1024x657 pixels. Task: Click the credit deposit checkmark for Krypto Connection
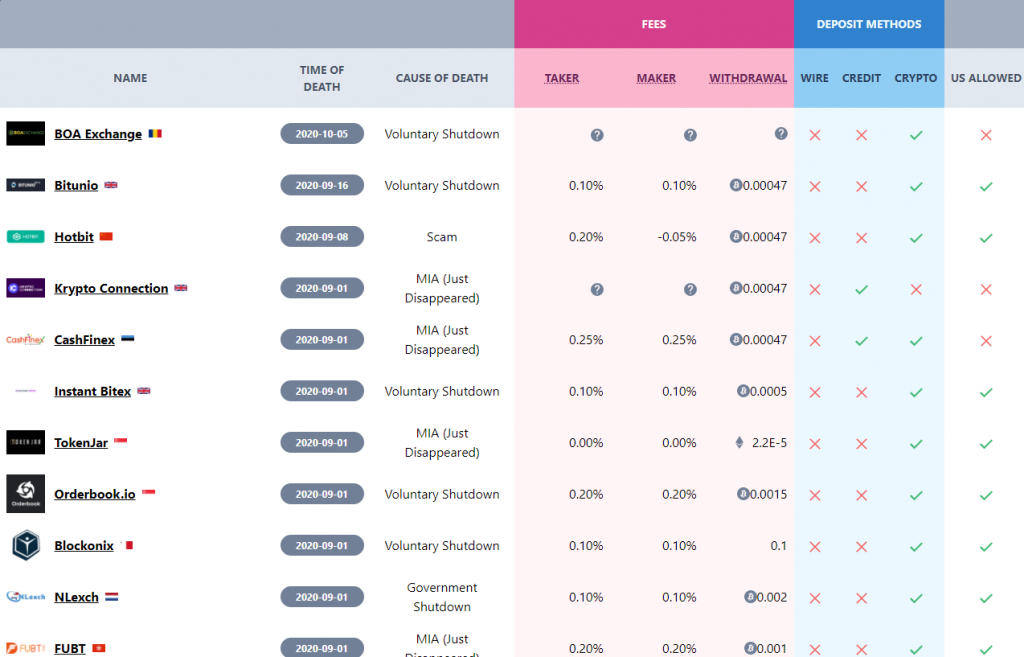point(861,289)
